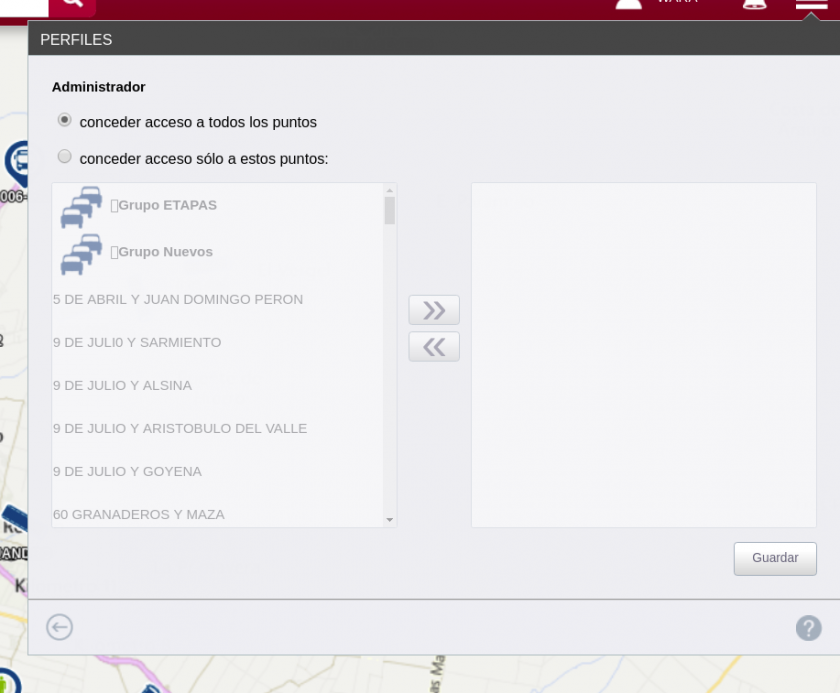
Task: Click the Administrador section heading
Action: [98, 87]
